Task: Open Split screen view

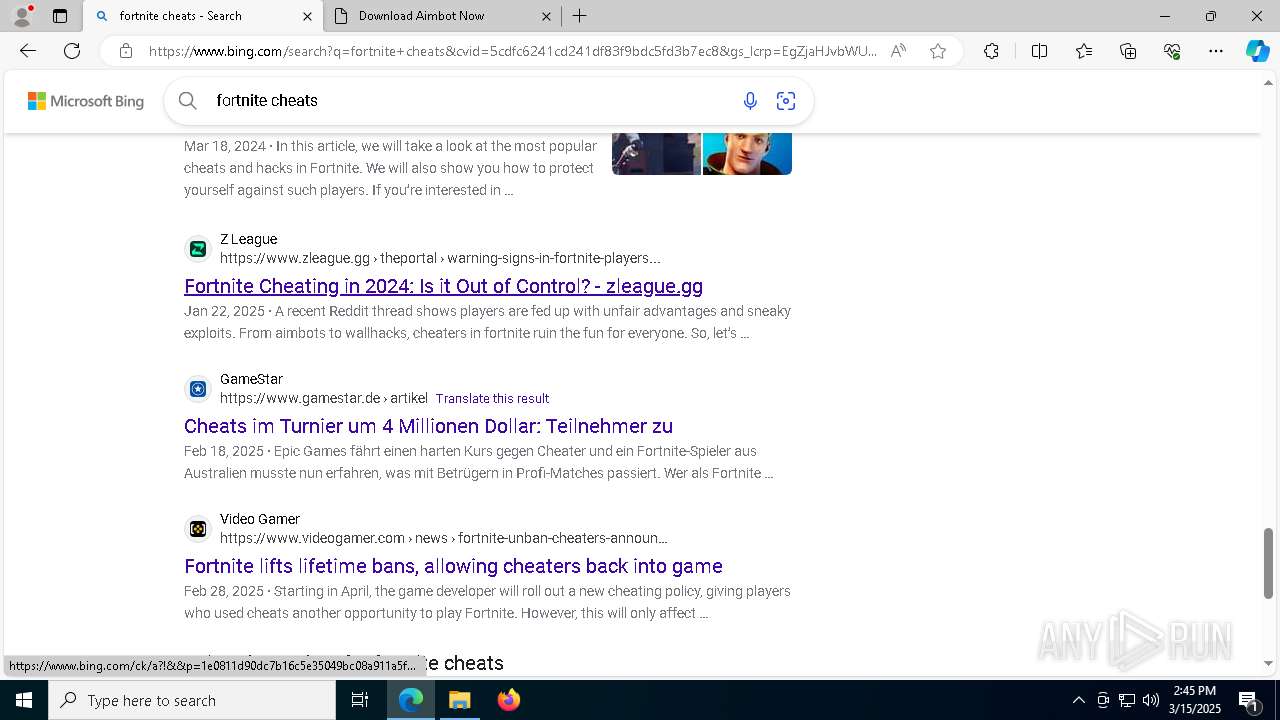Action: (1039, 51)
